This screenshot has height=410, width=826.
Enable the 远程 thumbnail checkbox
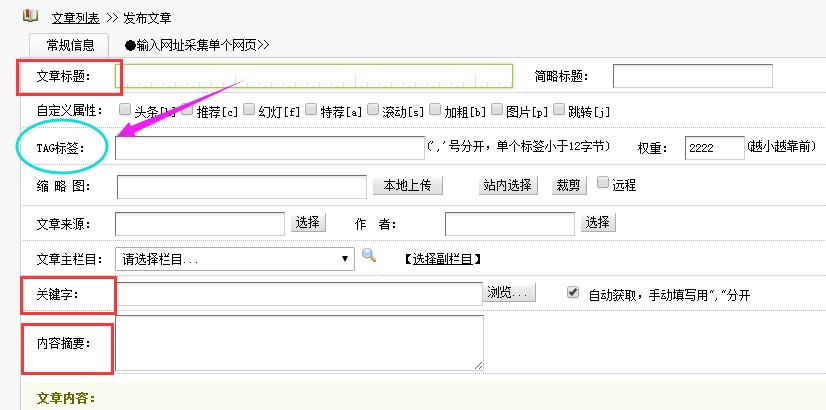[603, 183]
